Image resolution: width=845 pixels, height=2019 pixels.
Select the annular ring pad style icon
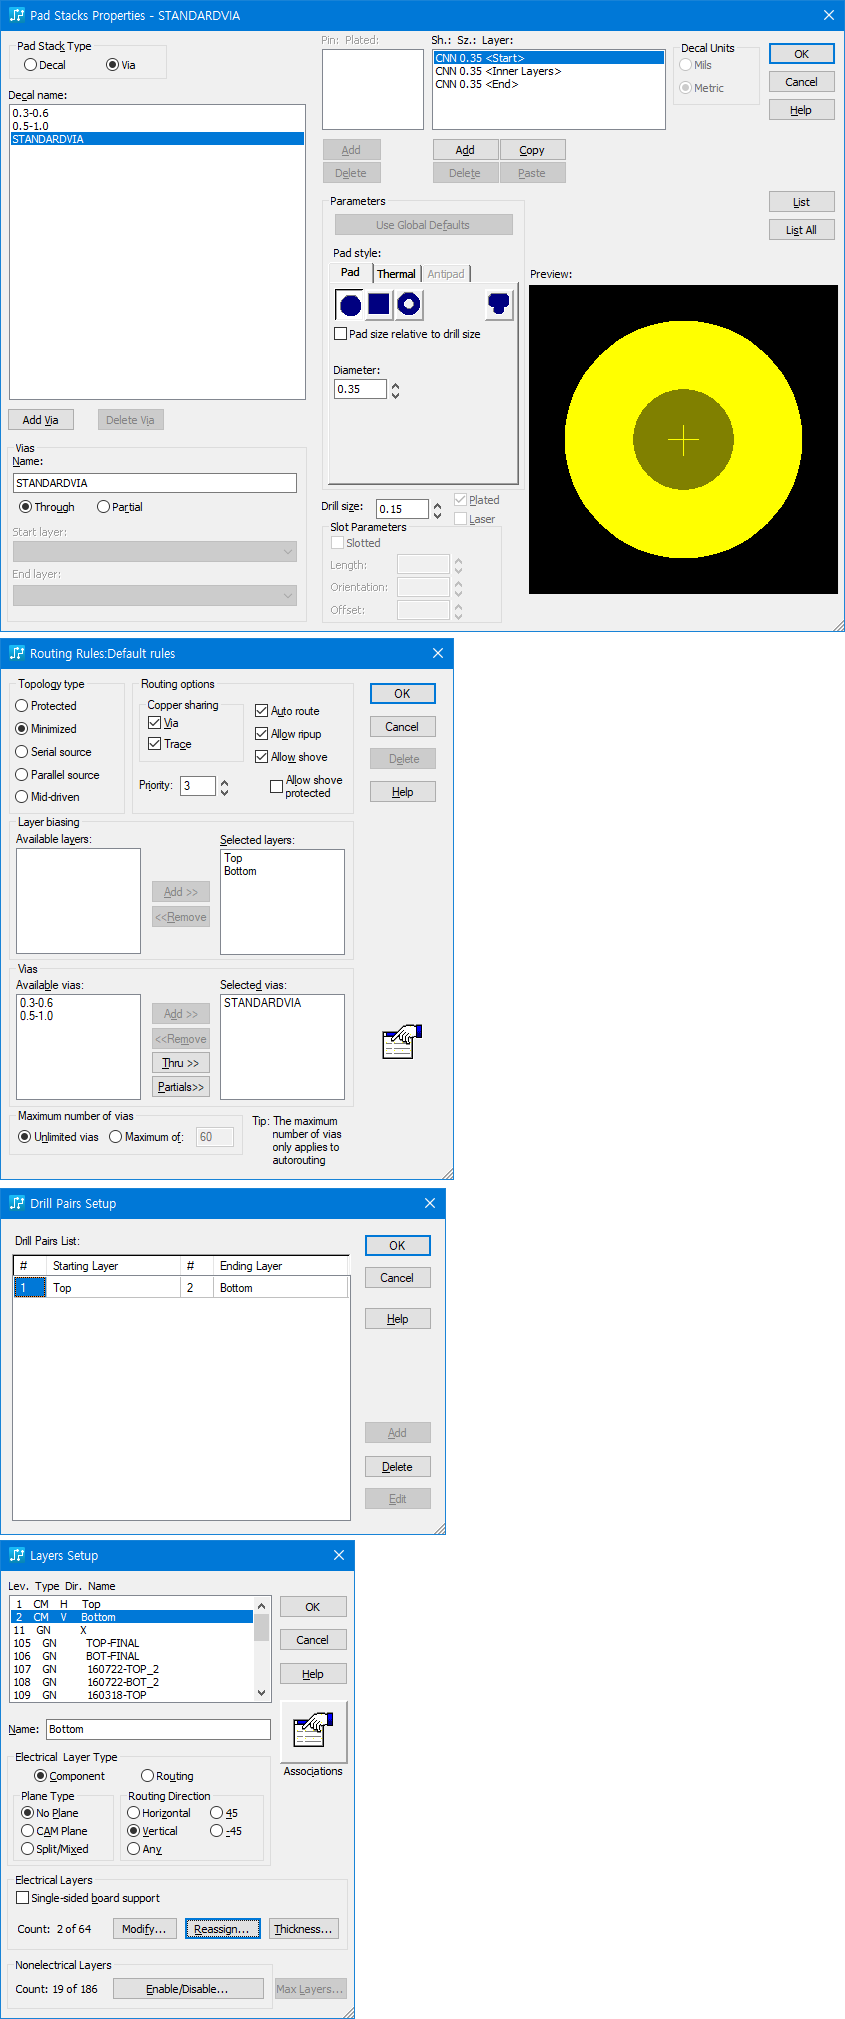408,305
